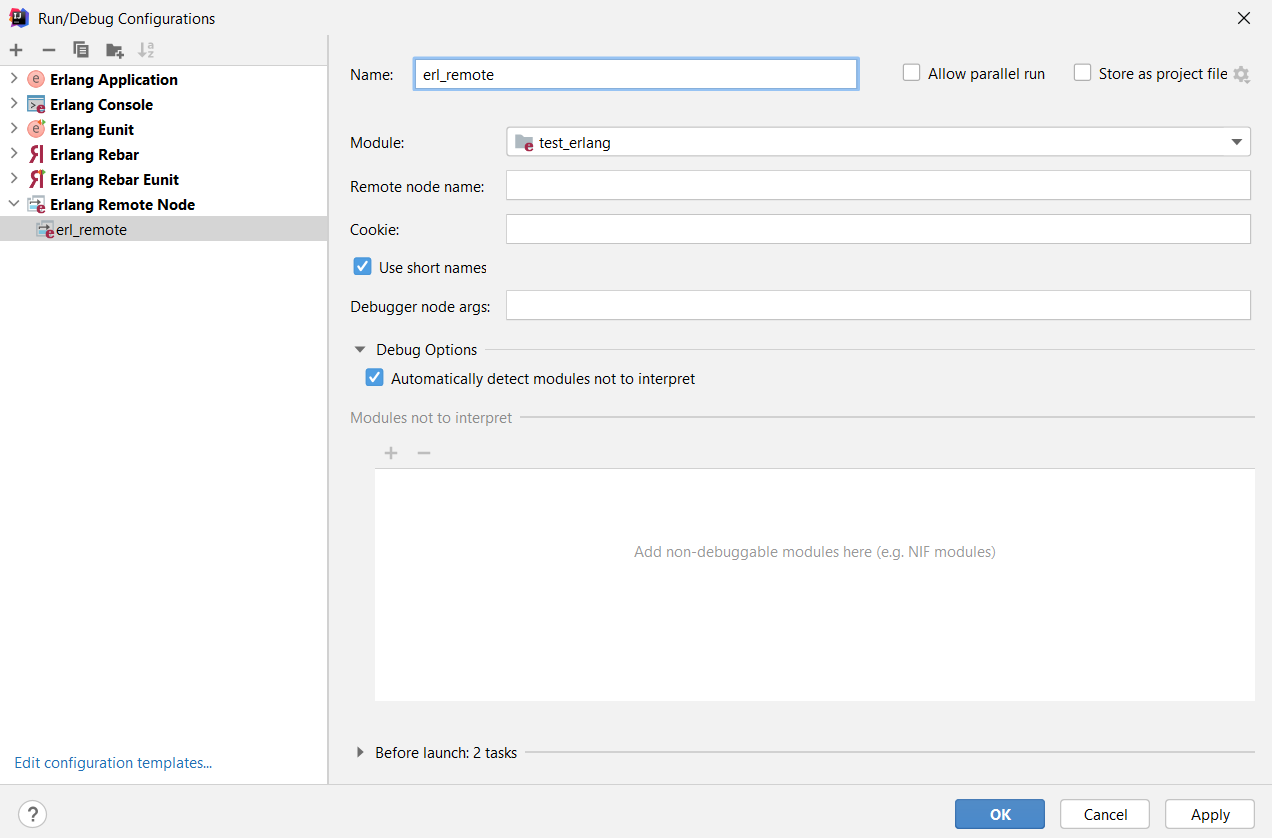Create new configuration folder icon
1272x838 pixels.
tap(115, 50)
